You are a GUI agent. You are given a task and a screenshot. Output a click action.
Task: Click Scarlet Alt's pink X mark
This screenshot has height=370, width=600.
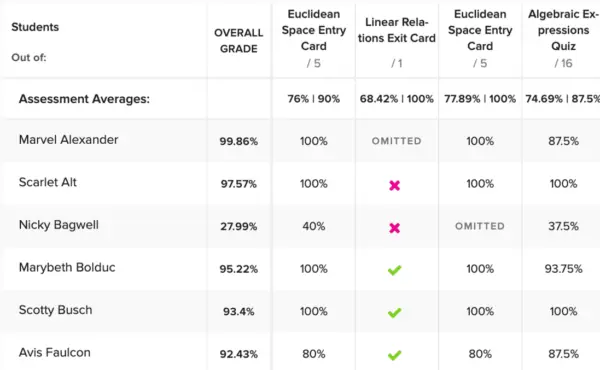point(395,186)
